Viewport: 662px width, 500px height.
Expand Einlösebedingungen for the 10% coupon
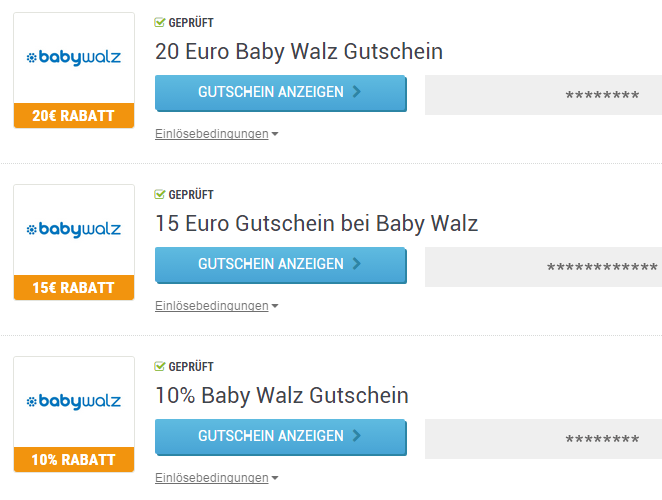click(217, 478)
